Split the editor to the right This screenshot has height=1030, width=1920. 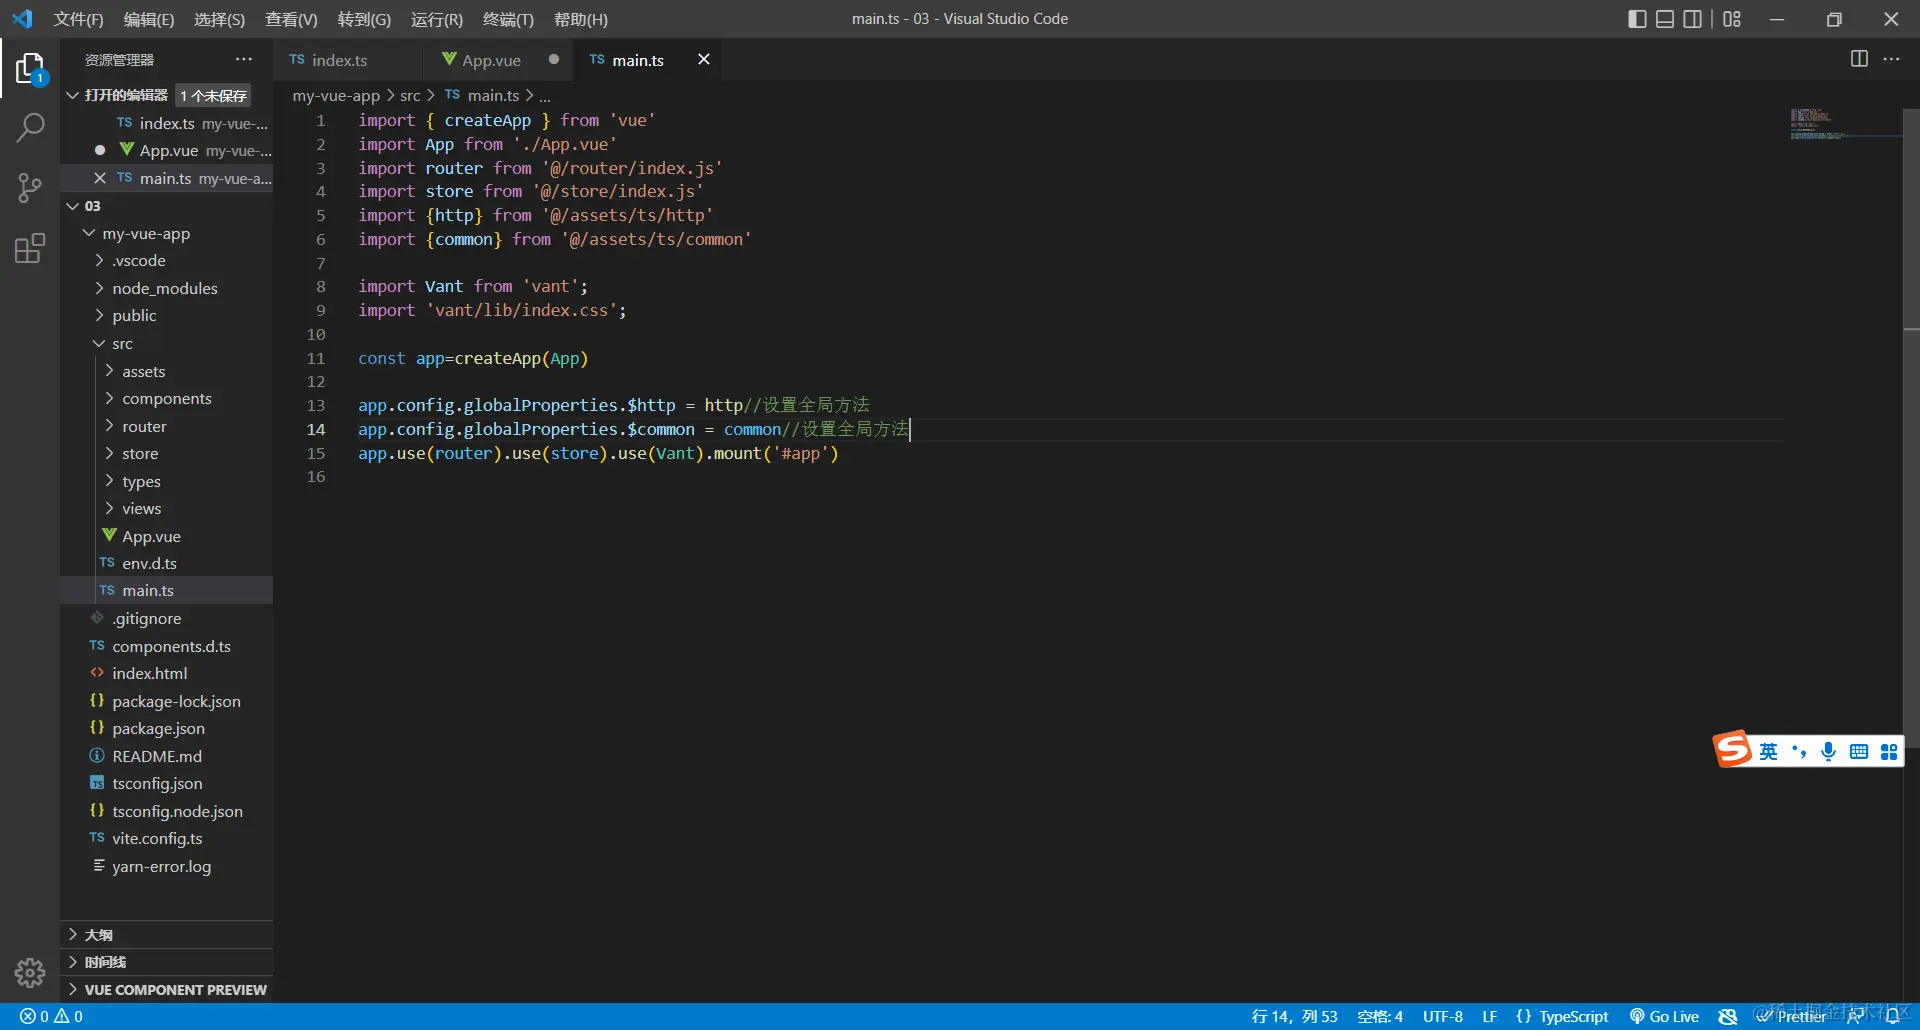coord(1859,59)
